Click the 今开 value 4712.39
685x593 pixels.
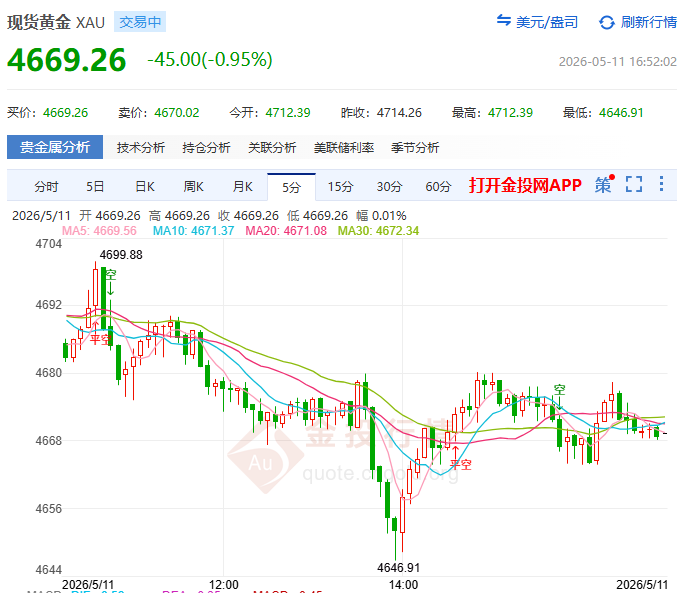coord(288,113)
